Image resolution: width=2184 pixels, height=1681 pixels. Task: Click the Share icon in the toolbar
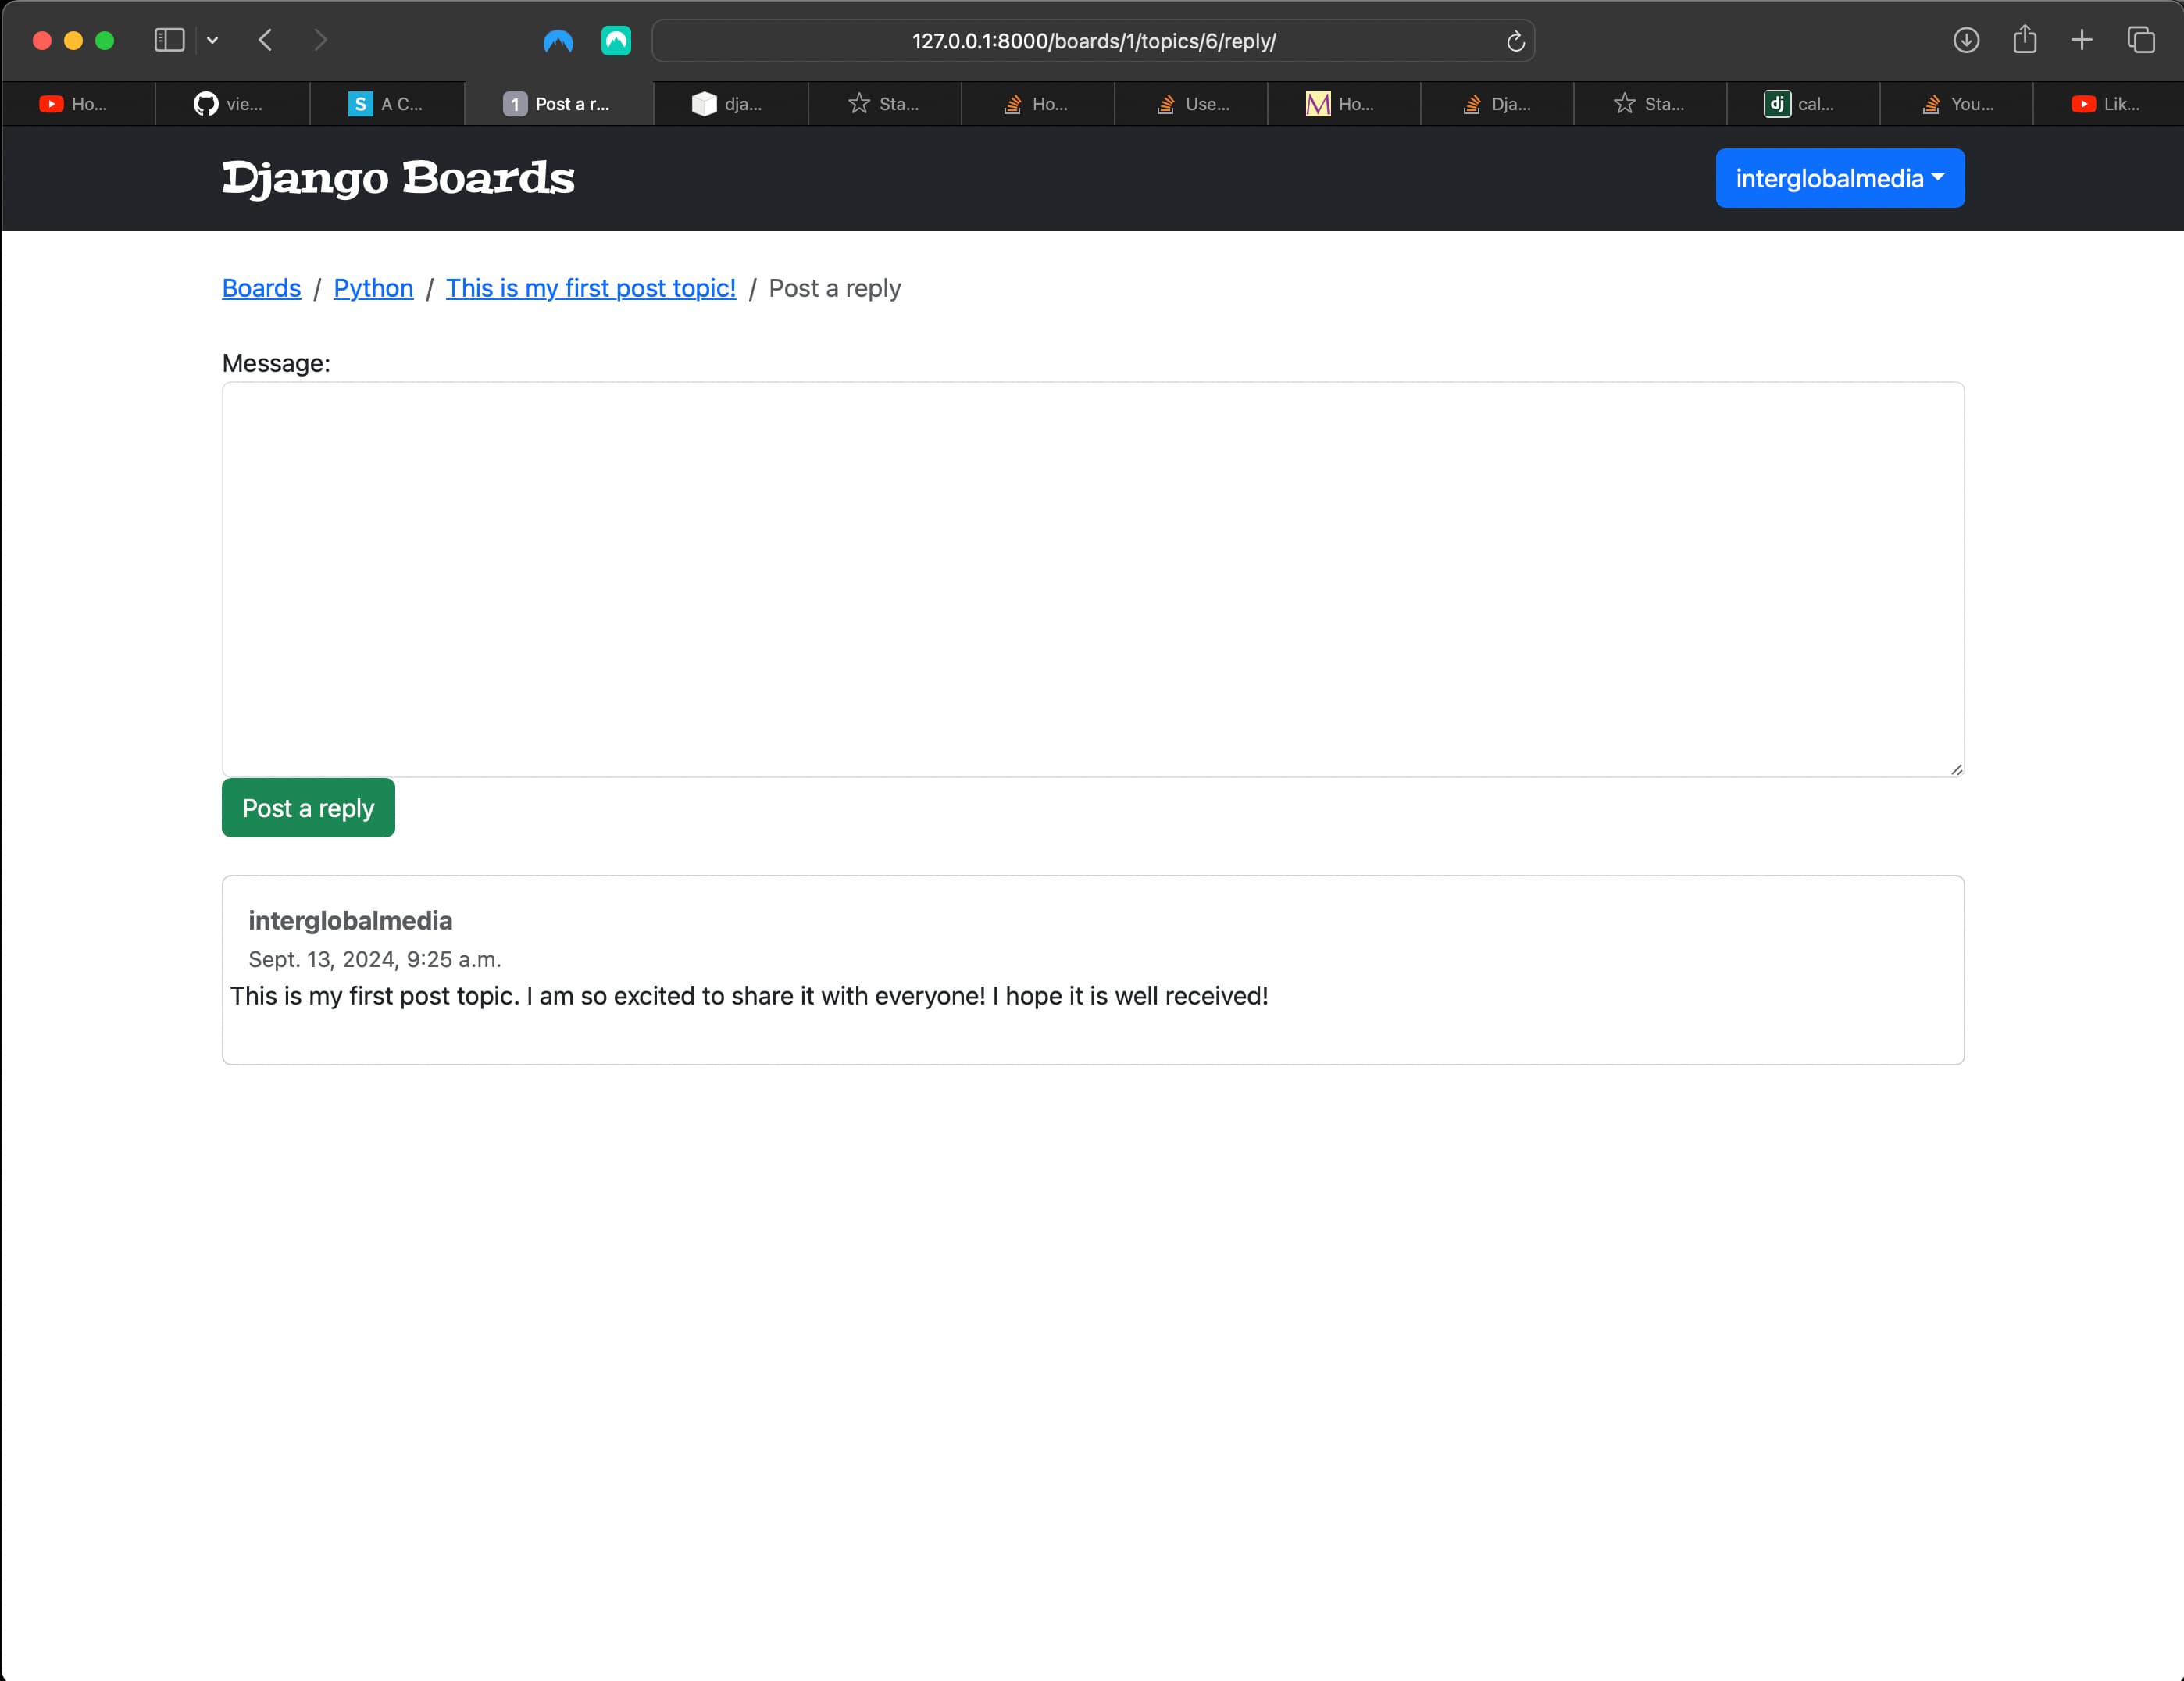pos(2025,39)
